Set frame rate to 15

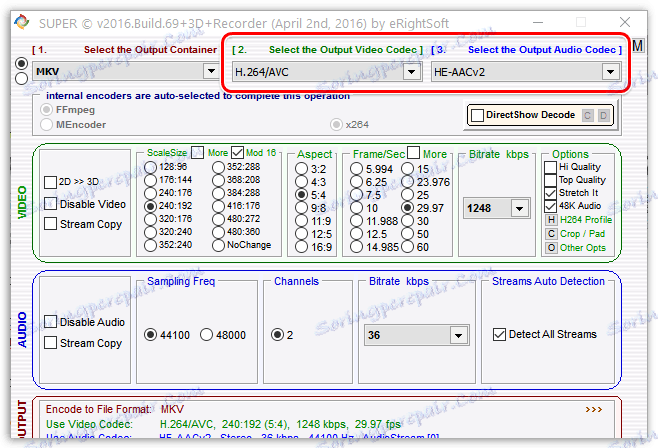tap(407, 169)
